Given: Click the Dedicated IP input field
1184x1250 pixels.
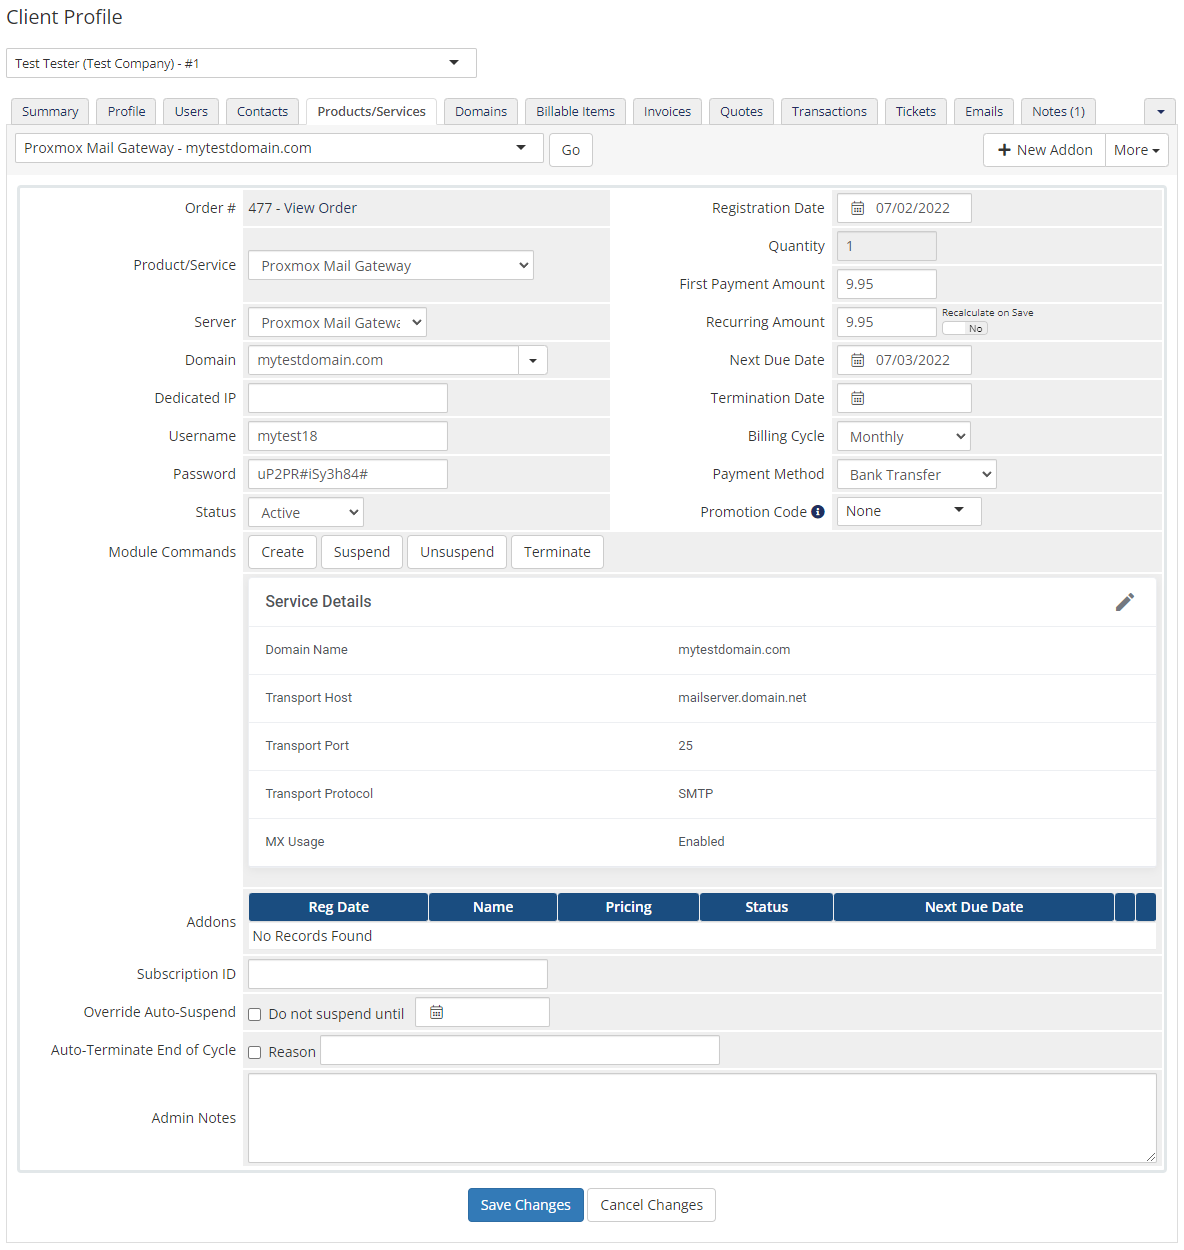Looking at the screenshot, I should pyautogui.click(x=348, y=398).
